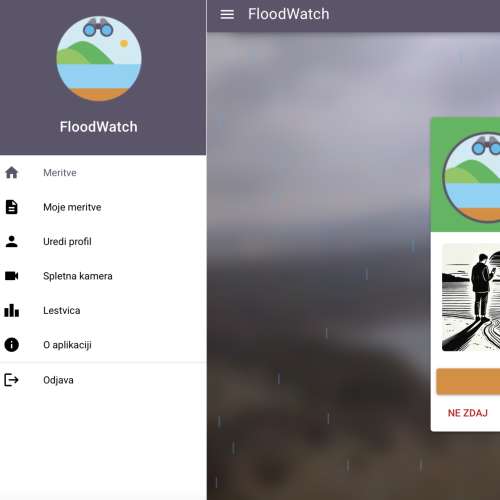Image resolution: width=500 pixels, height=500 pixels.
Task: Open O aplikaciji page
Action: click(x=103, y=345)
